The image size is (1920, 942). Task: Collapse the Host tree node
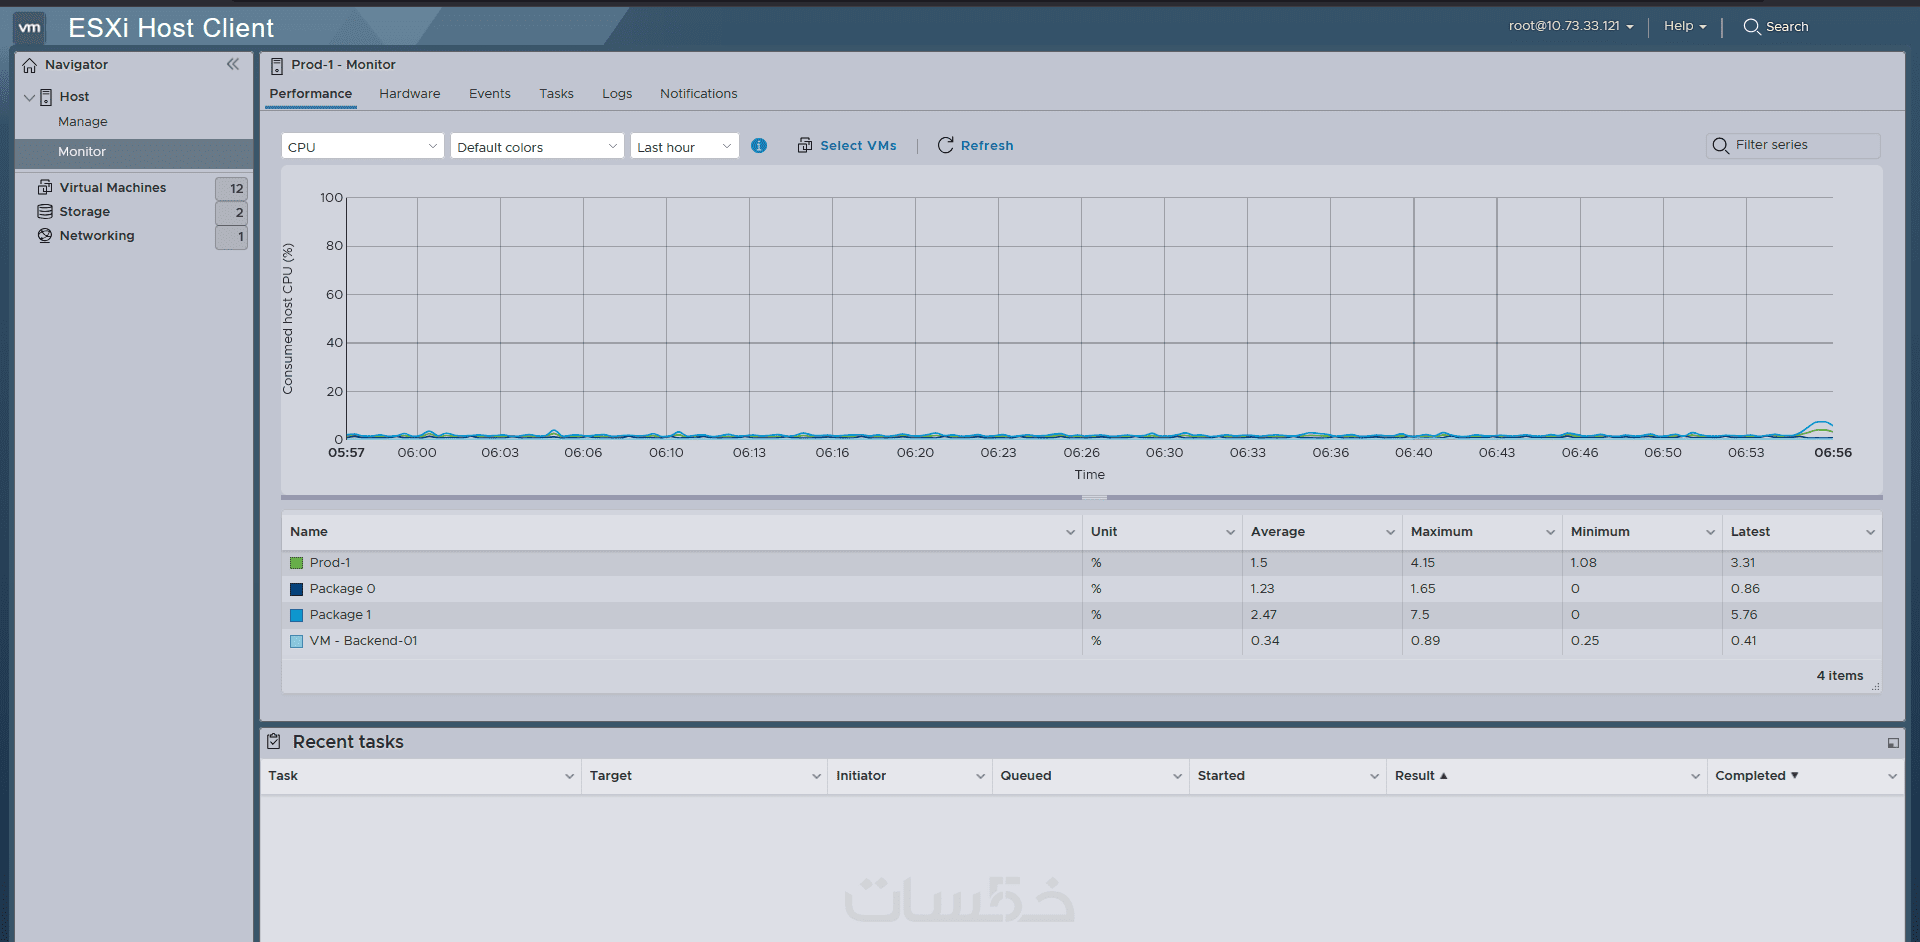tap(29, 97)
